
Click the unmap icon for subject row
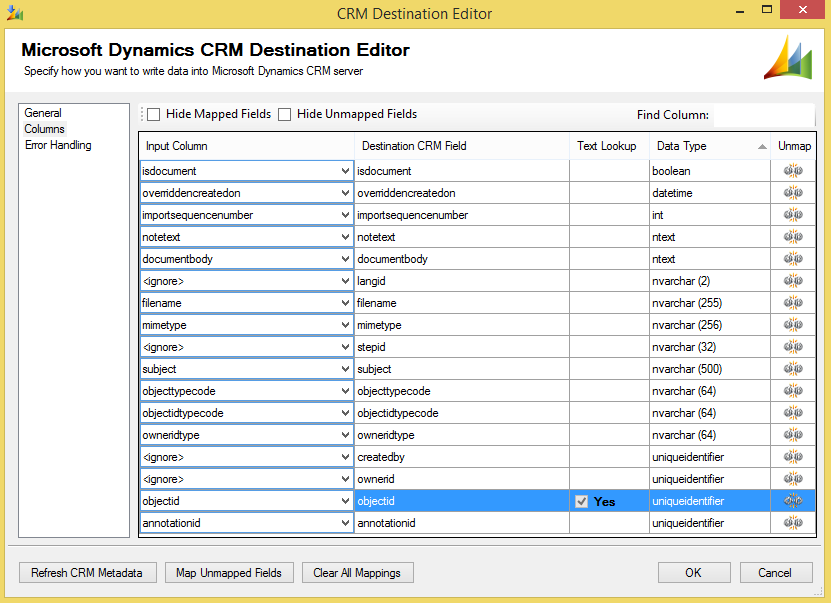793,369
